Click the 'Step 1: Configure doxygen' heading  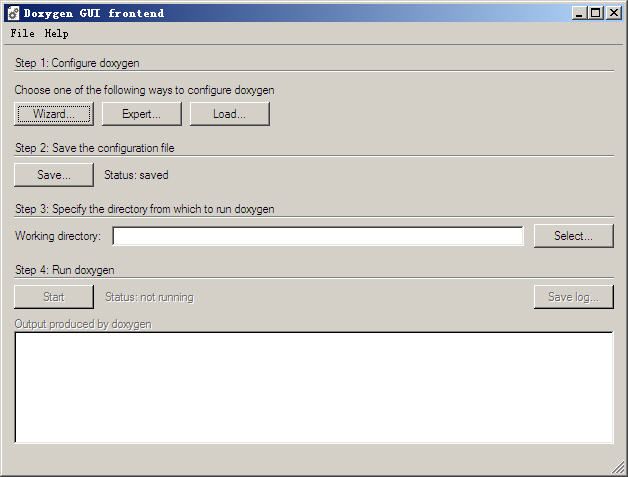[77, 63]
